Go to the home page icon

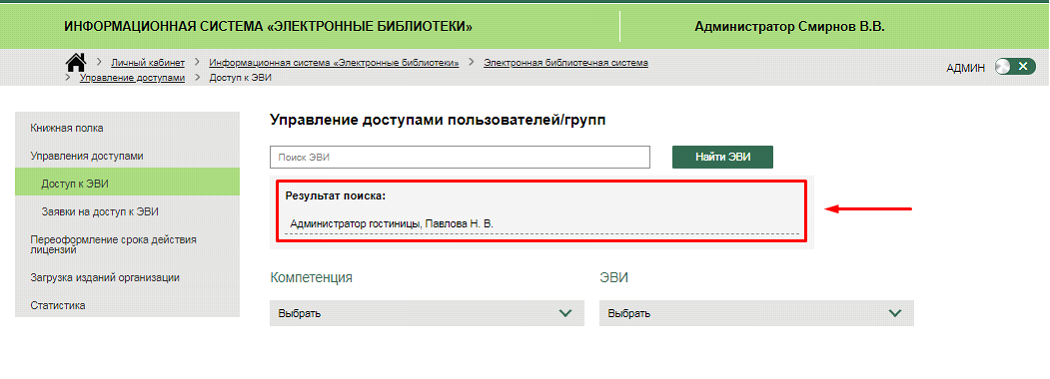[76, 62]
